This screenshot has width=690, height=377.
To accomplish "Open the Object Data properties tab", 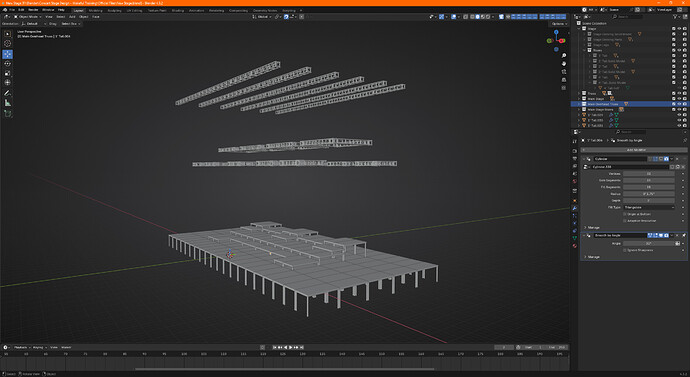I will point(575,238).
